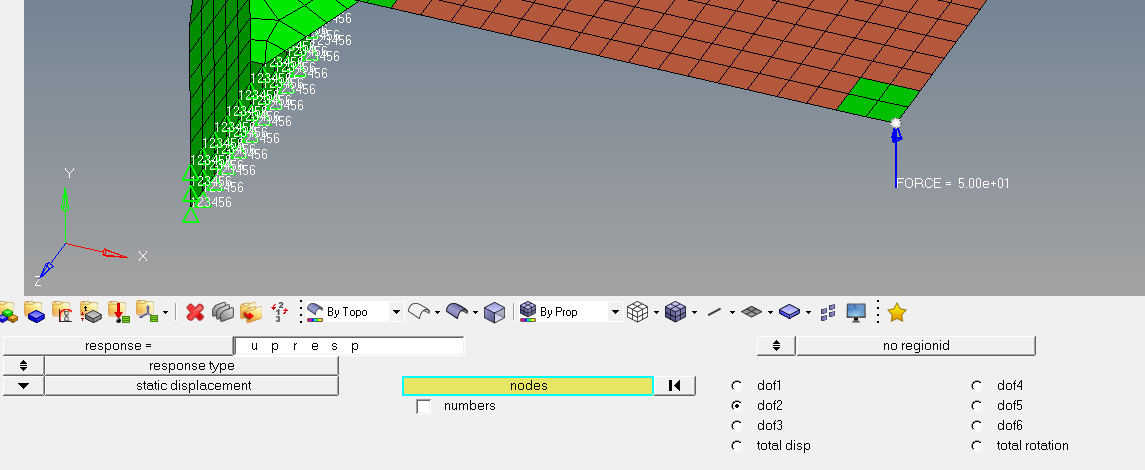Click the wireframe elements cube icon
1145x470 pixels.
(637, 312)
